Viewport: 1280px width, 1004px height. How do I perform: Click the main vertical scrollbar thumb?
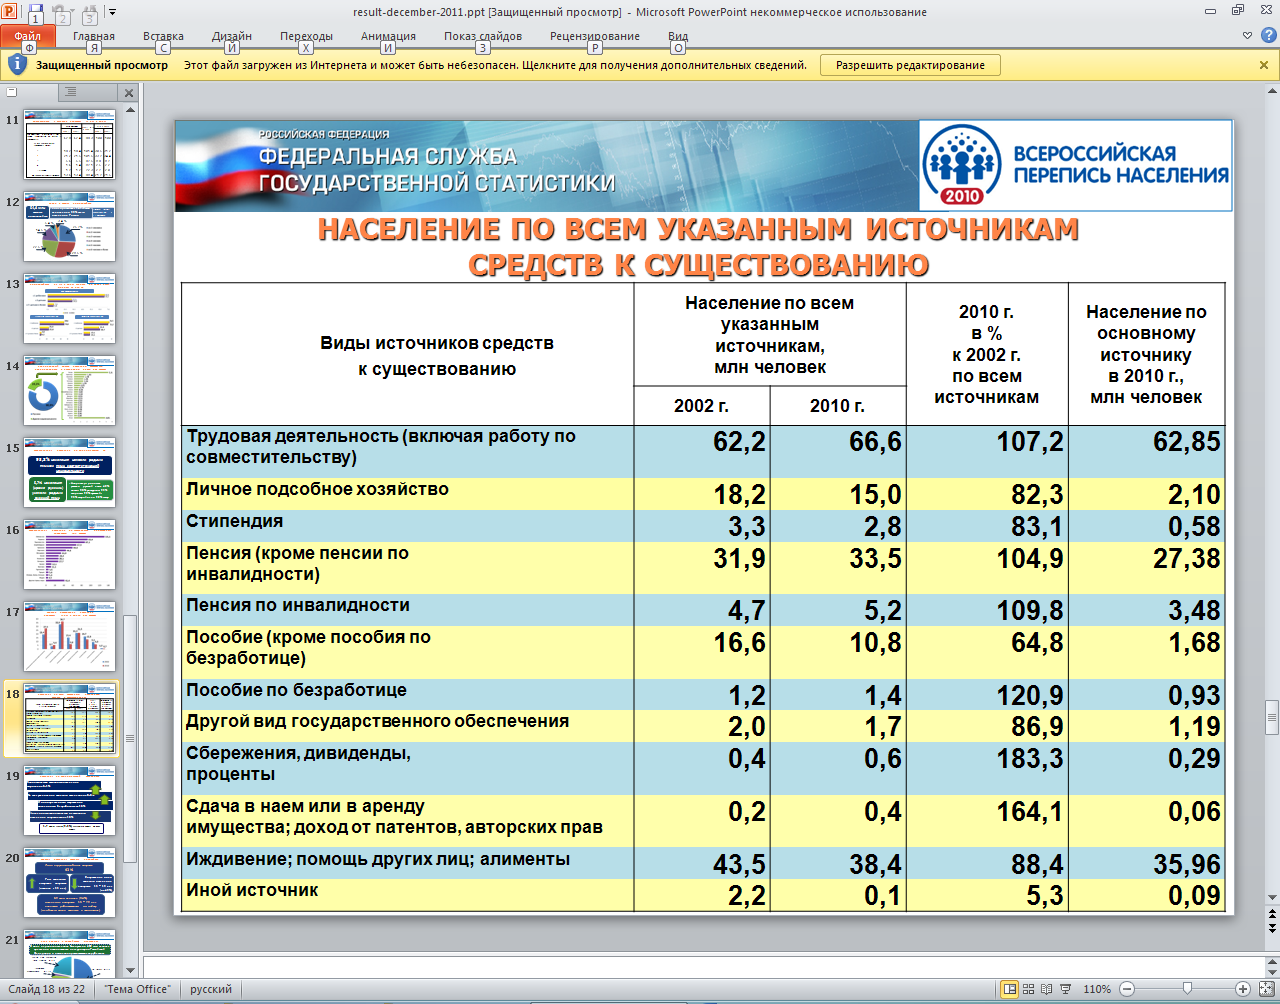pos(1271,716)
